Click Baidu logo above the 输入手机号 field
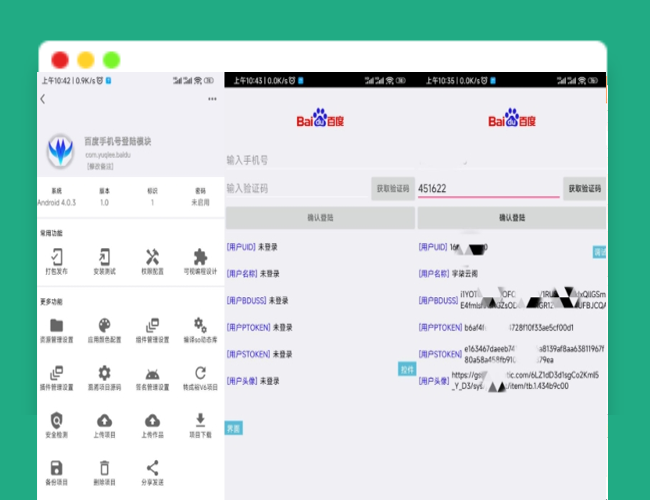This screenshot has height=500, width=650. click(x=320, y=118)
